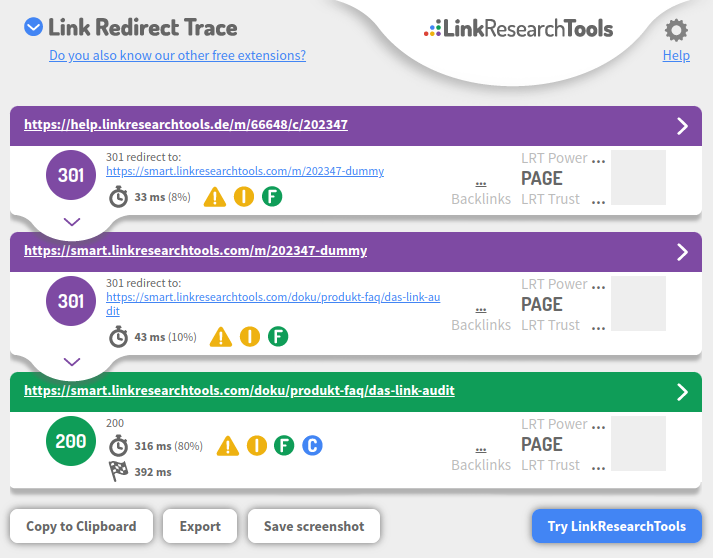This screenshot has height=558, width=713.
Task: Open the Help link
Action: click(x=676, y=55)
